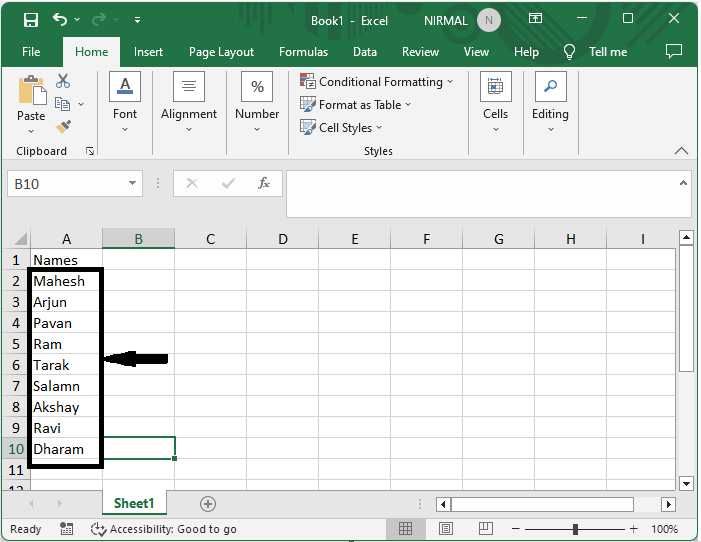The height and width of the screenshot is (542, 701).
Task: Select the cell containing Mahesh
Action: point(66,281)
